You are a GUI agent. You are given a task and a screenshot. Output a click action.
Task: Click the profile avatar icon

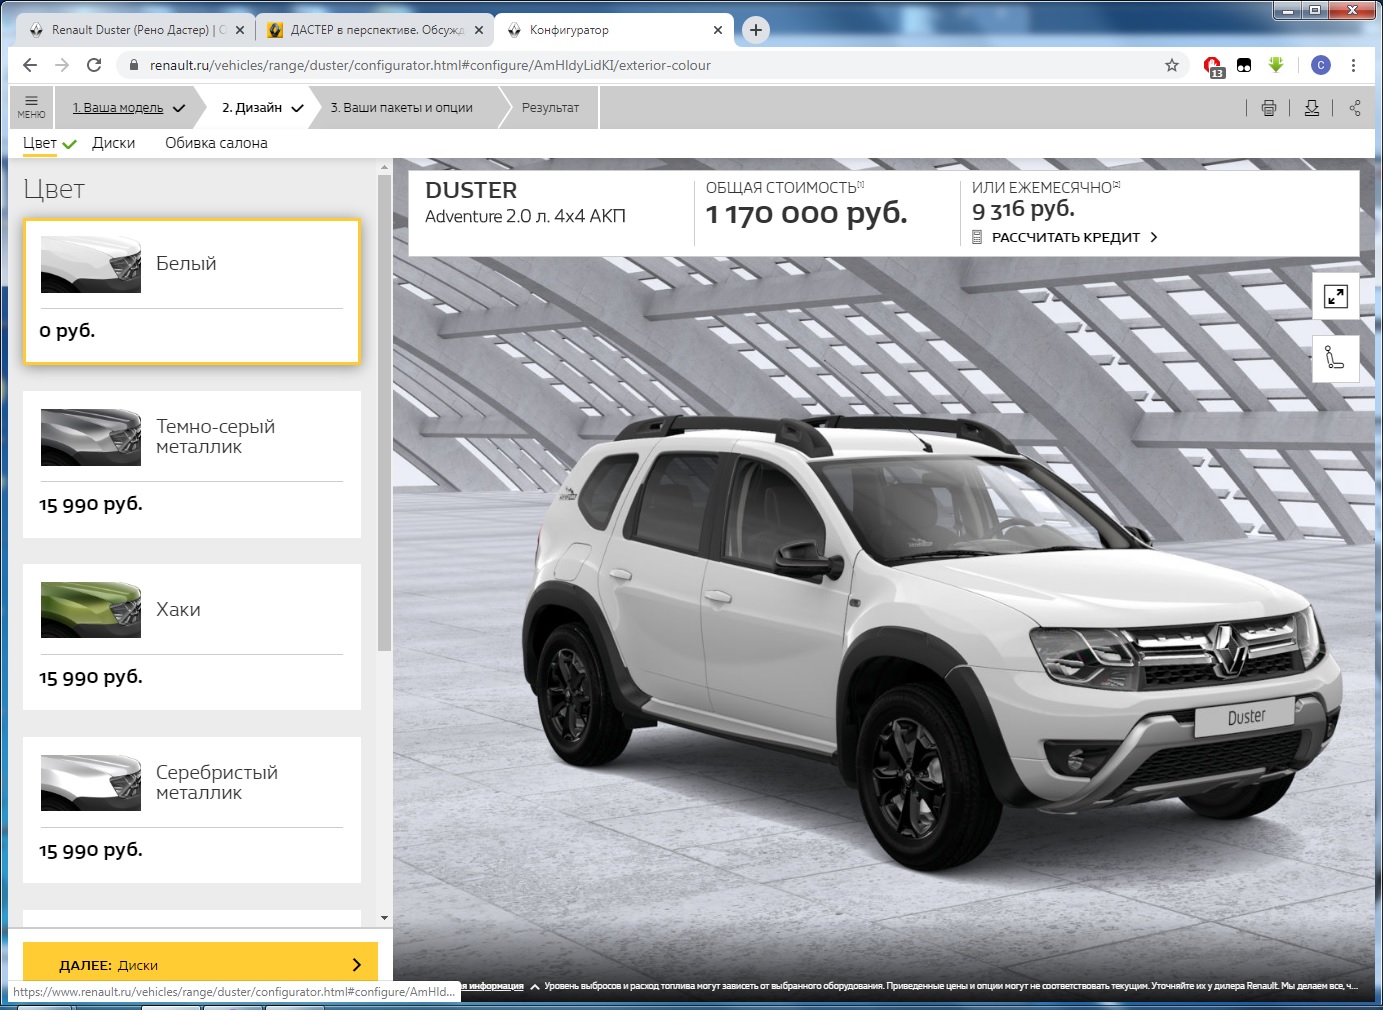pyautogui.click(x=1321, y=65)
